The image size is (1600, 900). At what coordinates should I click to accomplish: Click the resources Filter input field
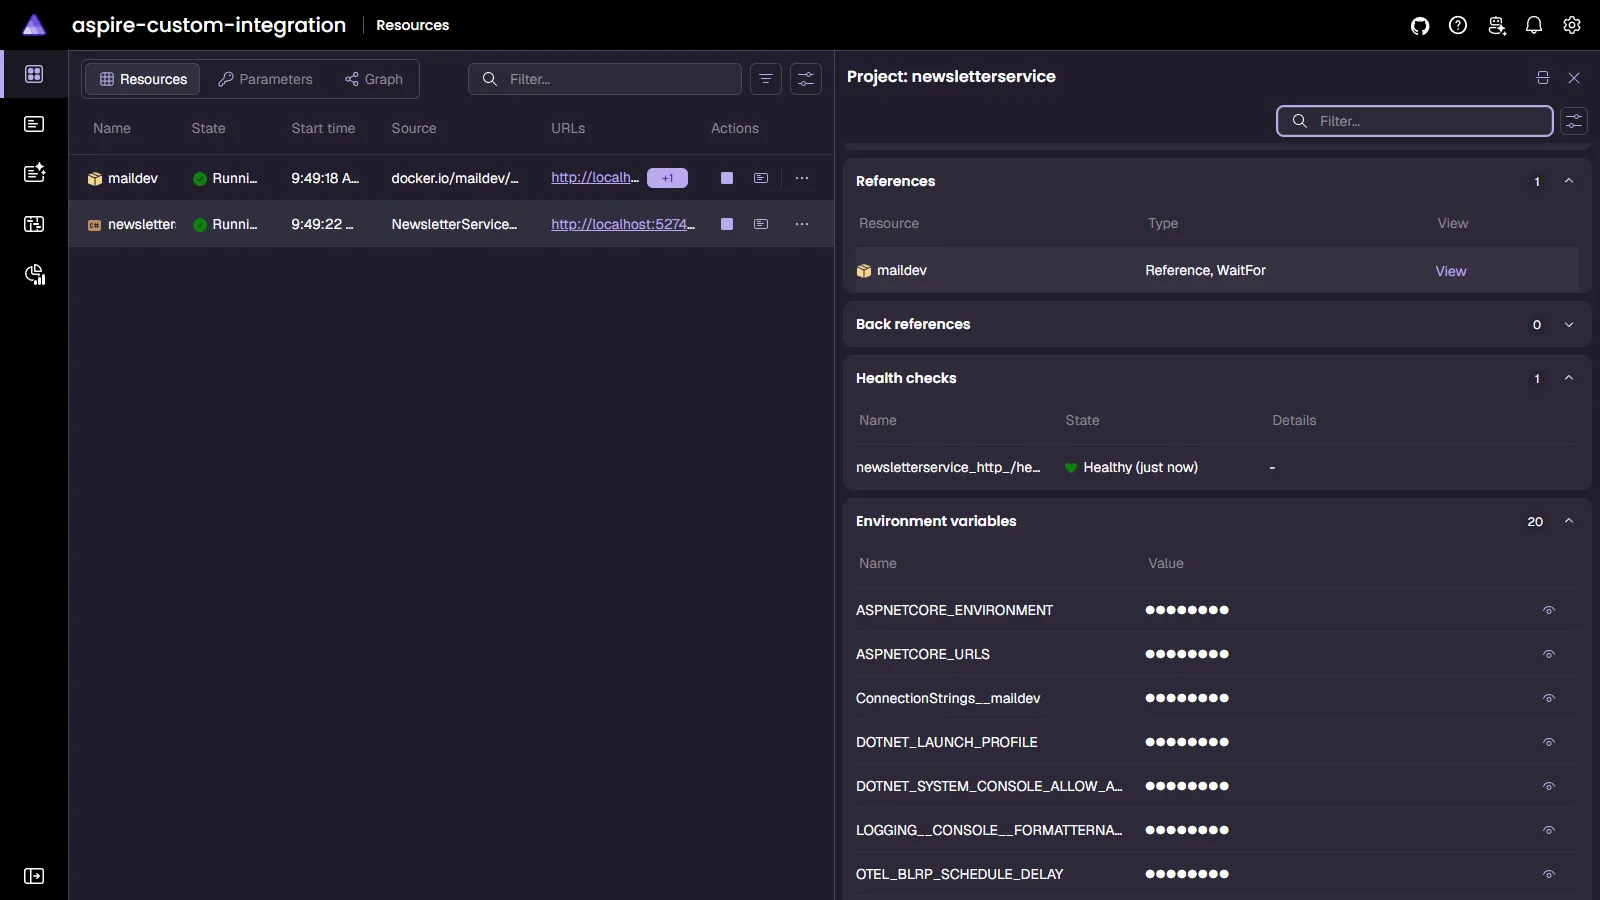pyautogui.click(x=605, y=79)
